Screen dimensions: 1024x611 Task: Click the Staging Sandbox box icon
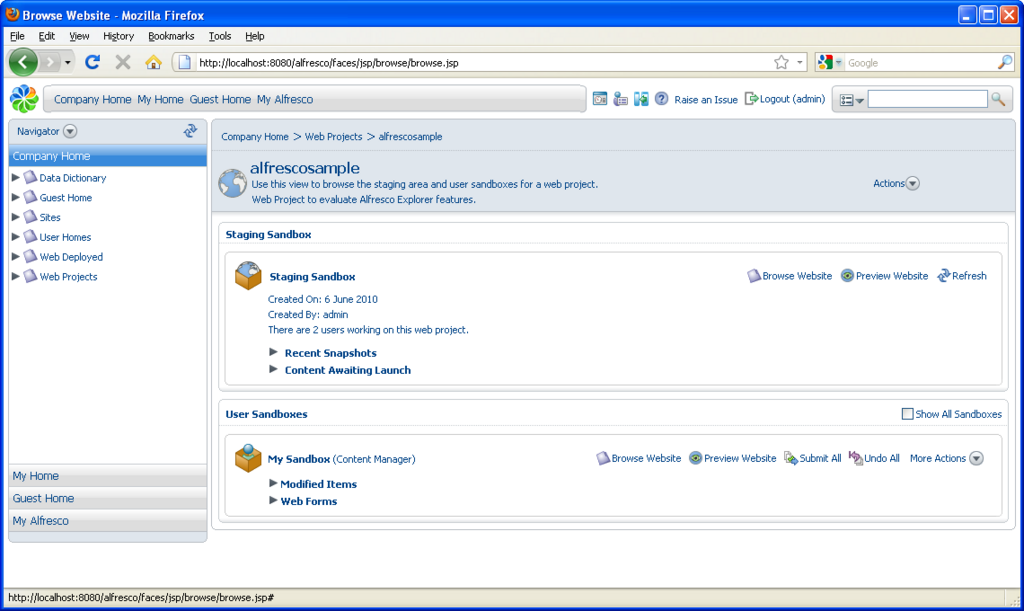[x=248, y=275]
